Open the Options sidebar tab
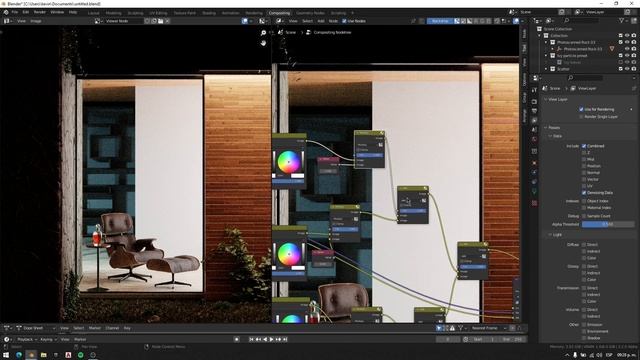 (524, 79)
